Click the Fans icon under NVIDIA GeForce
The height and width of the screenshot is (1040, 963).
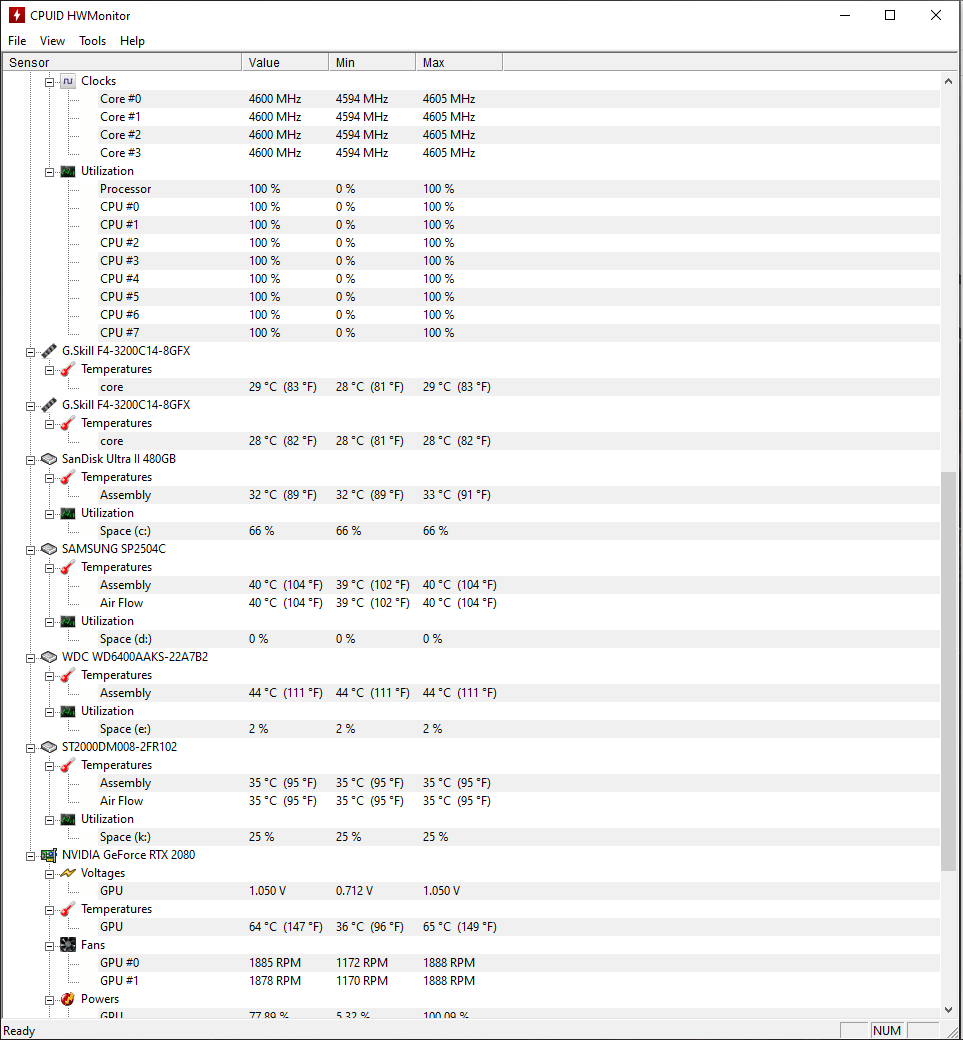tap(68, 944)
